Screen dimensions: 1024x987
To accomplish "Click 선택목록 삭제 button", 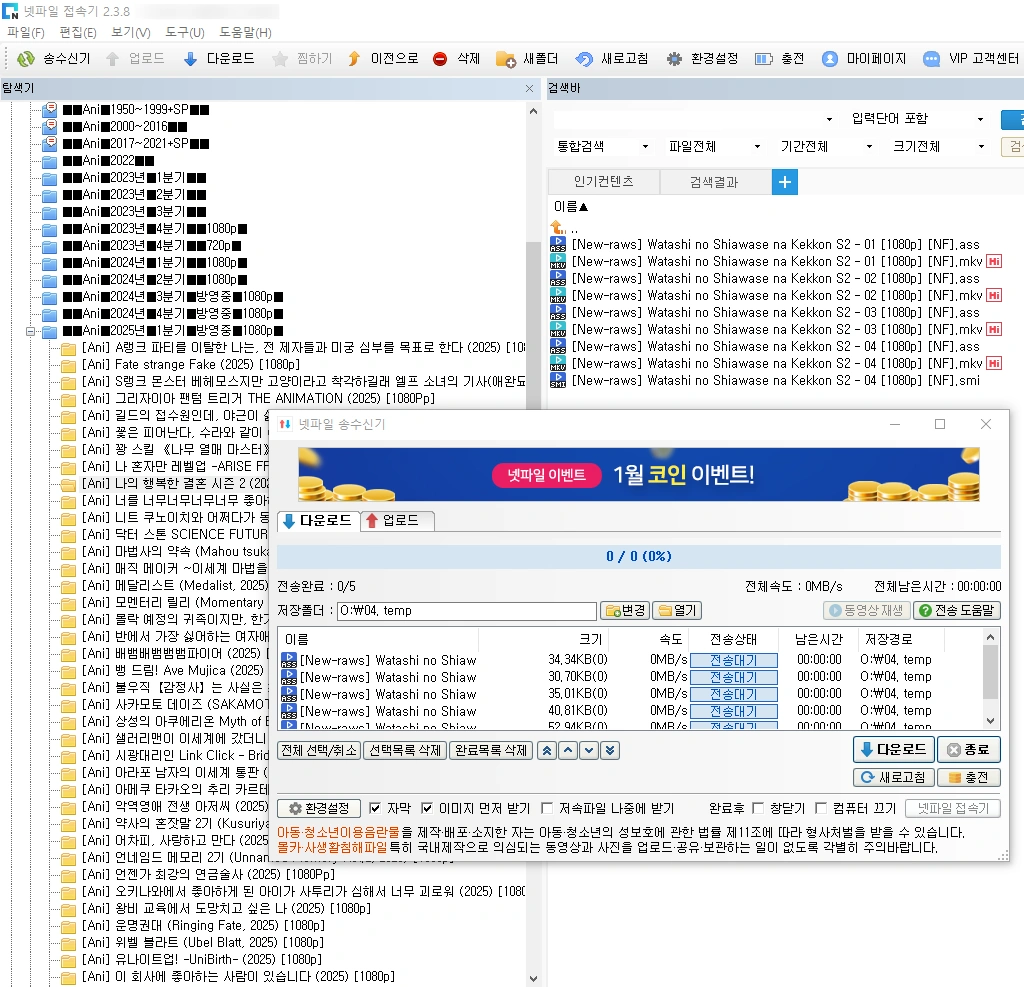I will pos(406,751).
